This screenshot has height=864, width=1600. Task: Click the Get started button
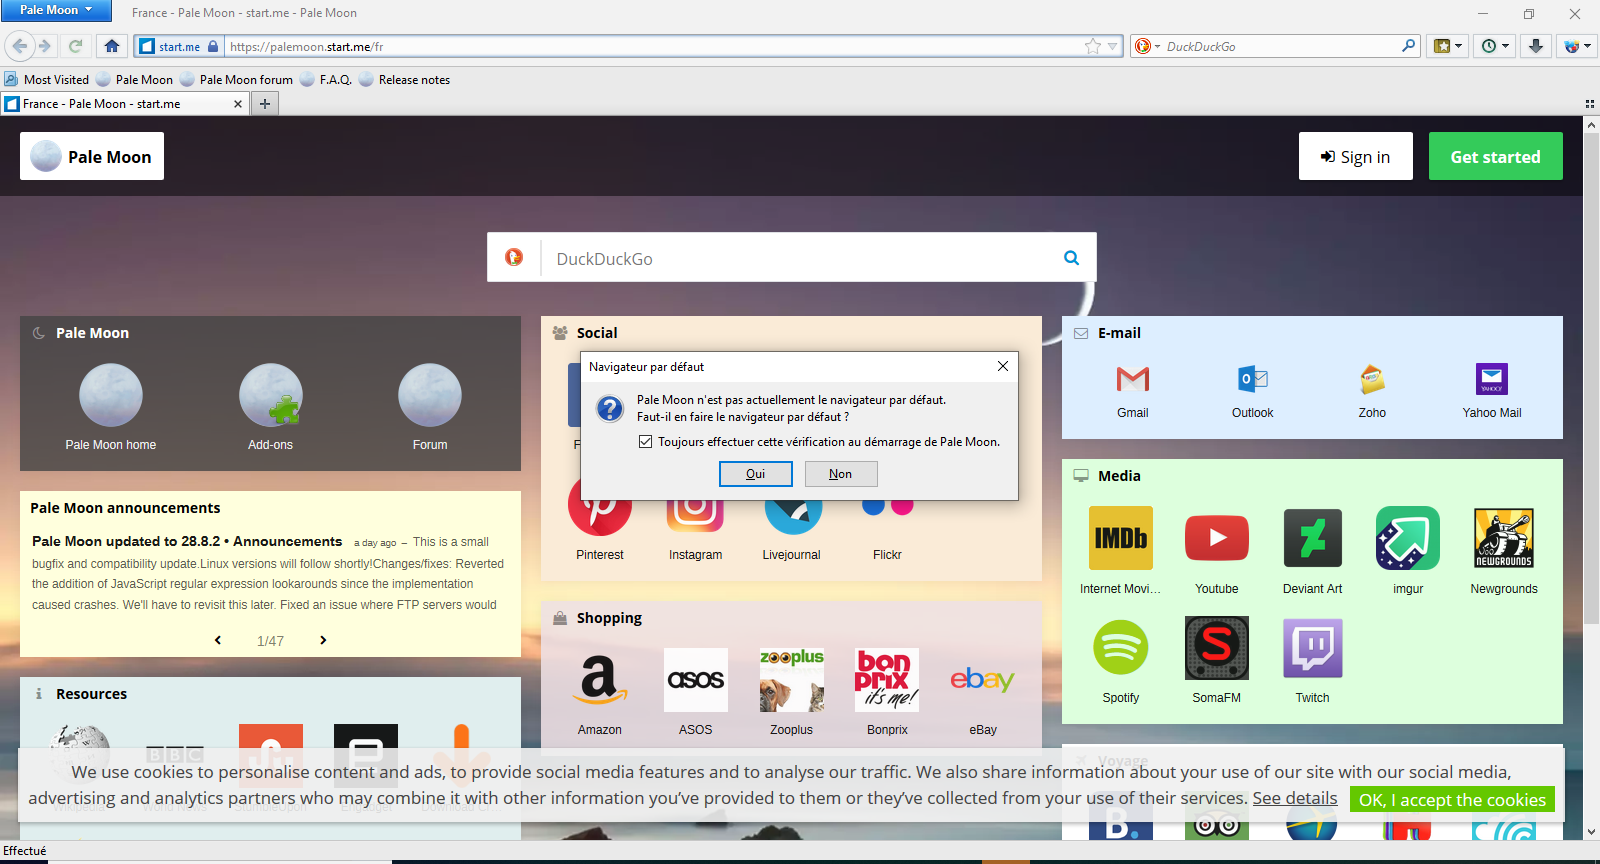1495,156
